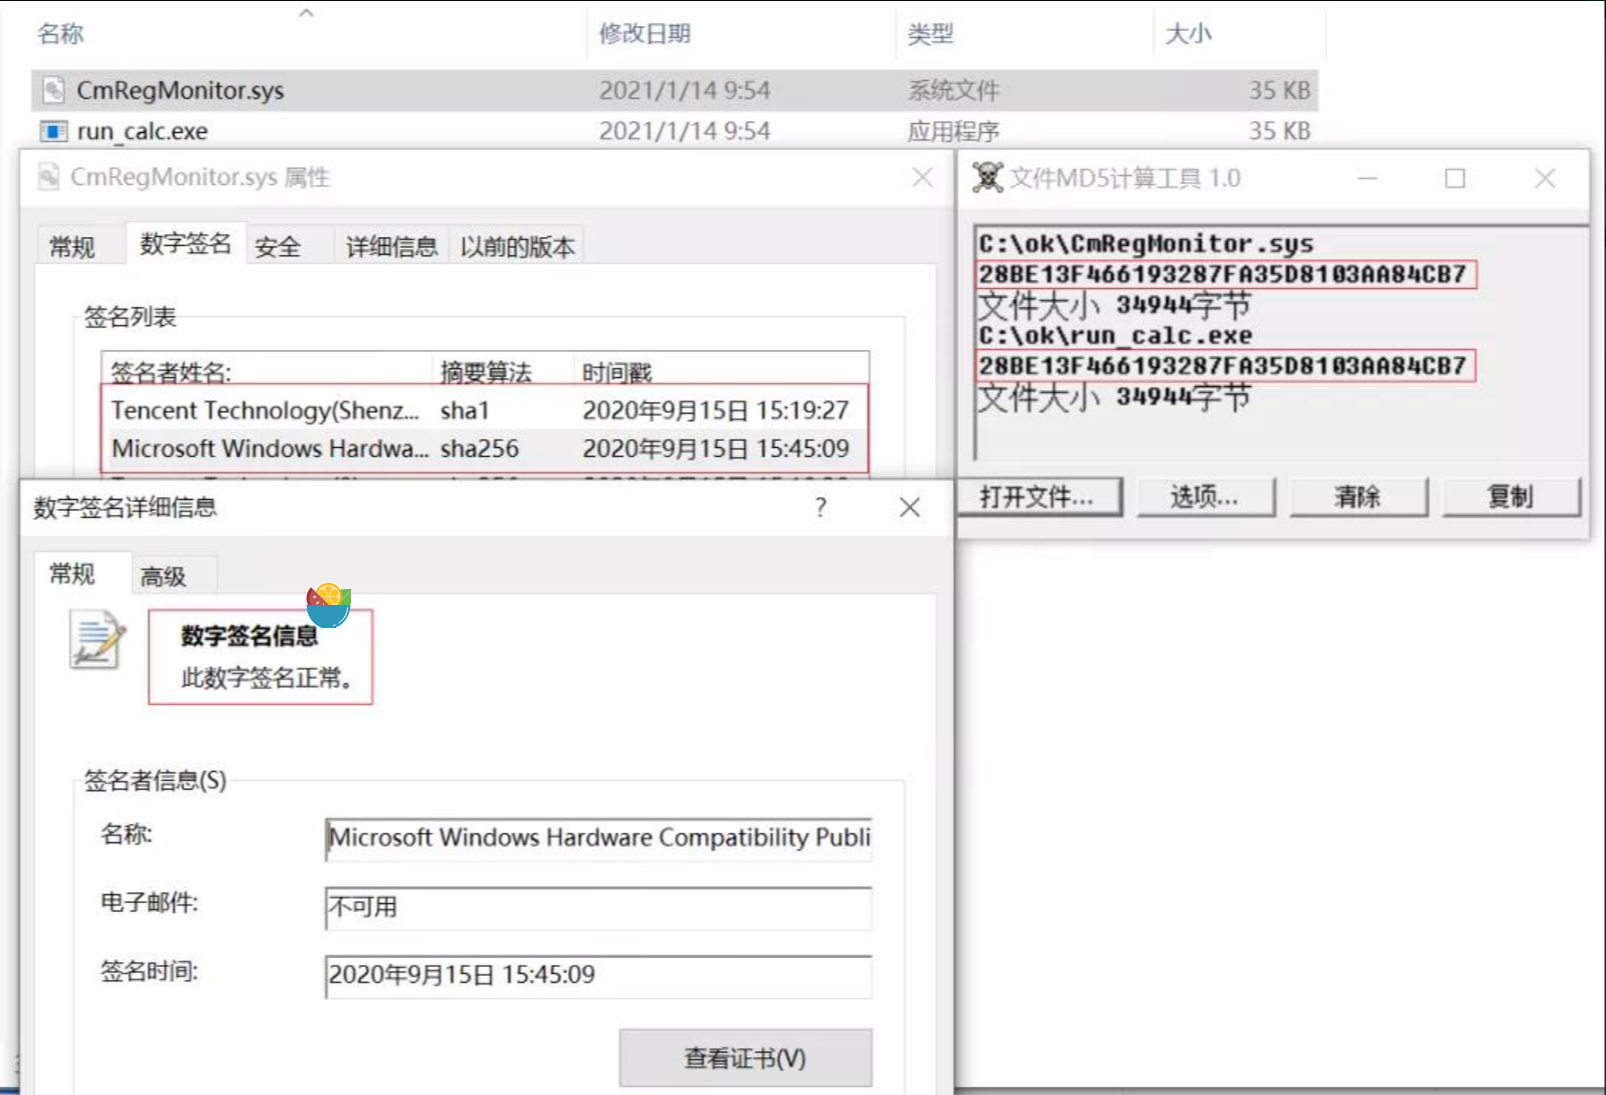
Task: Select the run_calc.exe file icon
Action: 53,131
